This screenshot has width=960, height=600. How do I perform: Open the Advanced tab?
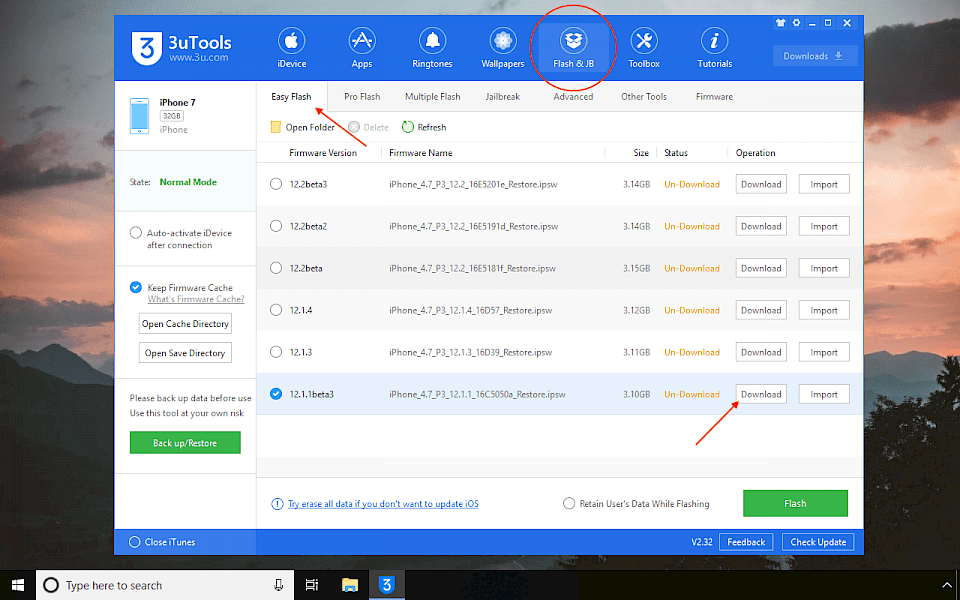[573, 97]
